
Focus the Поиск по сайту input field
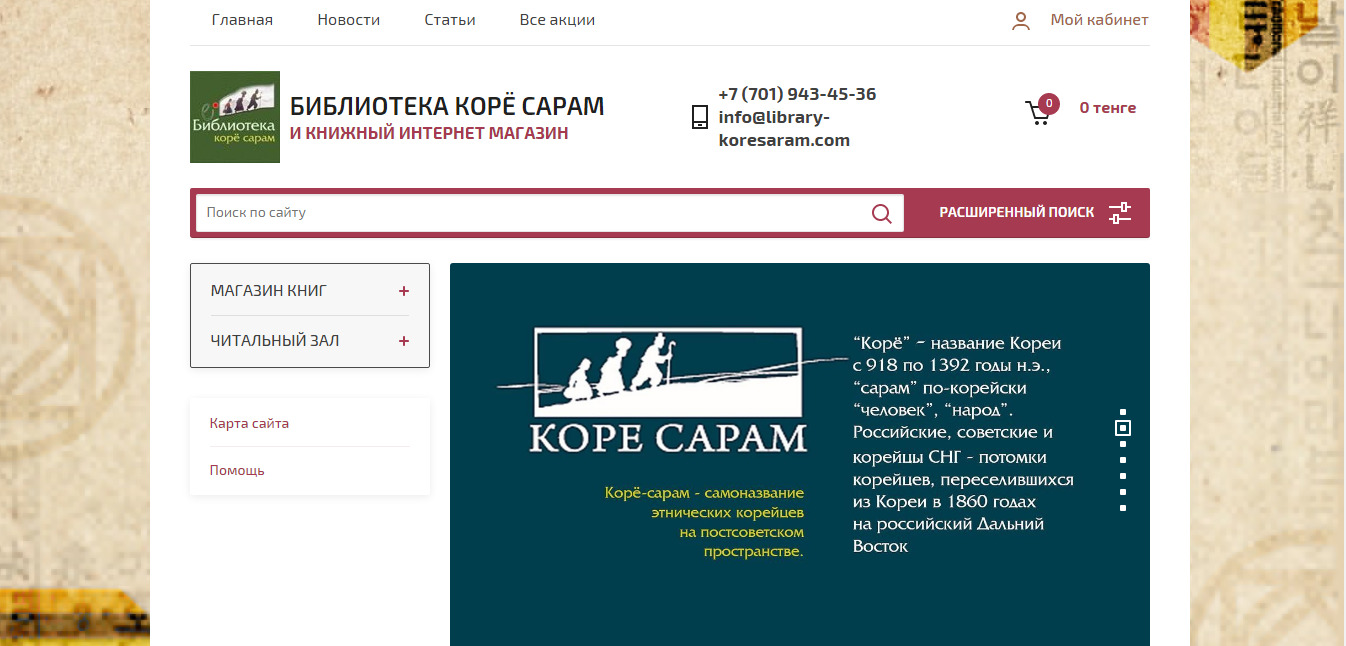532,213
